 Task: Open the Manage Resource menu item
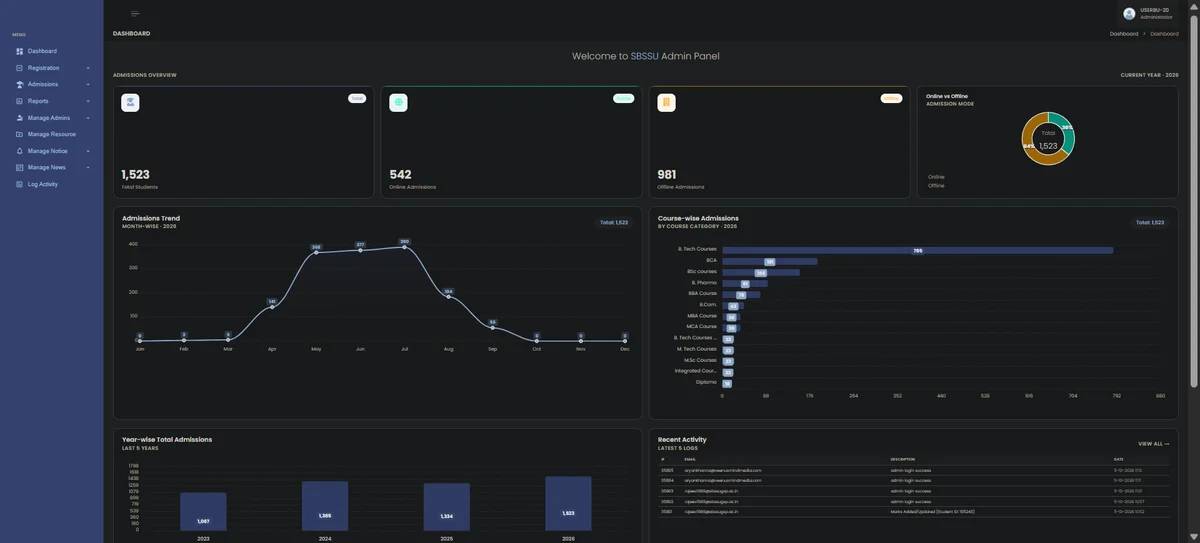coord(51,134)
